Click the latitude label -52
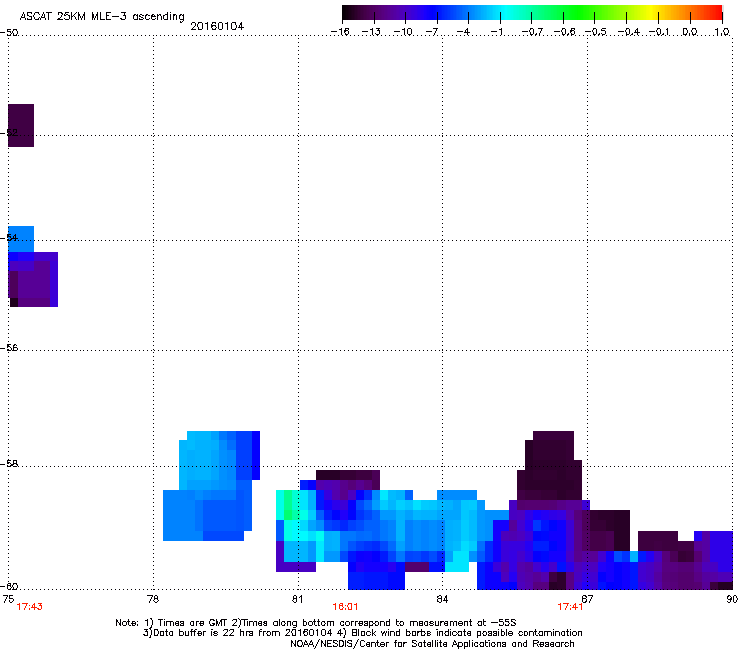Viewport: 740px width, 650px height. click(9, 133)
